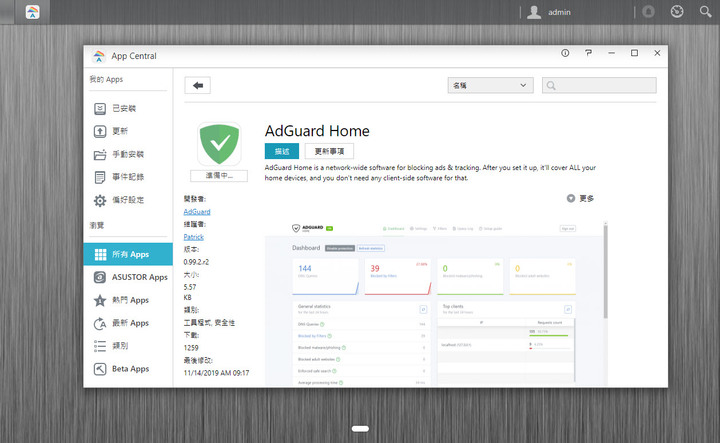Click the search magnifier icon in search box
Image resolution: width=720 pixels, height=443 pixels.
pos(551,85)
